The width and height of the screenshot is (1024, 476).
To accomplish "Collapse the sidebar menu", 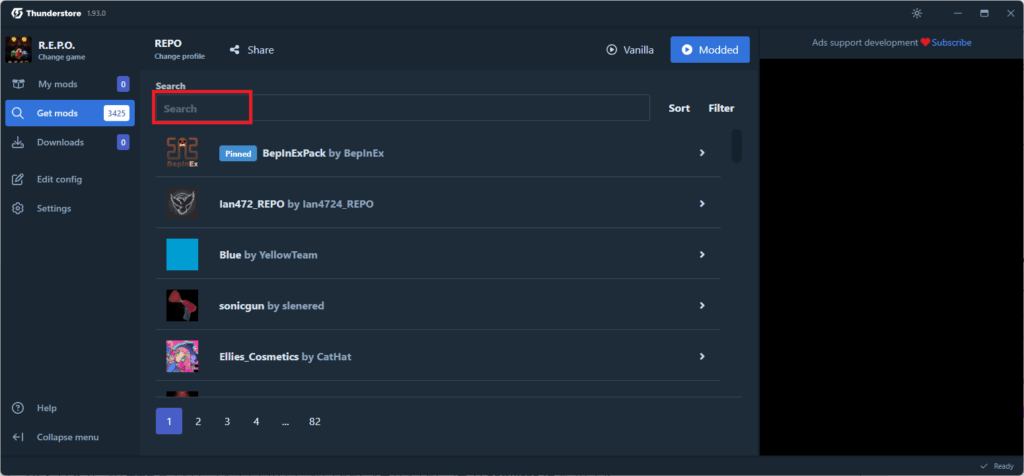I will (70, 437).
